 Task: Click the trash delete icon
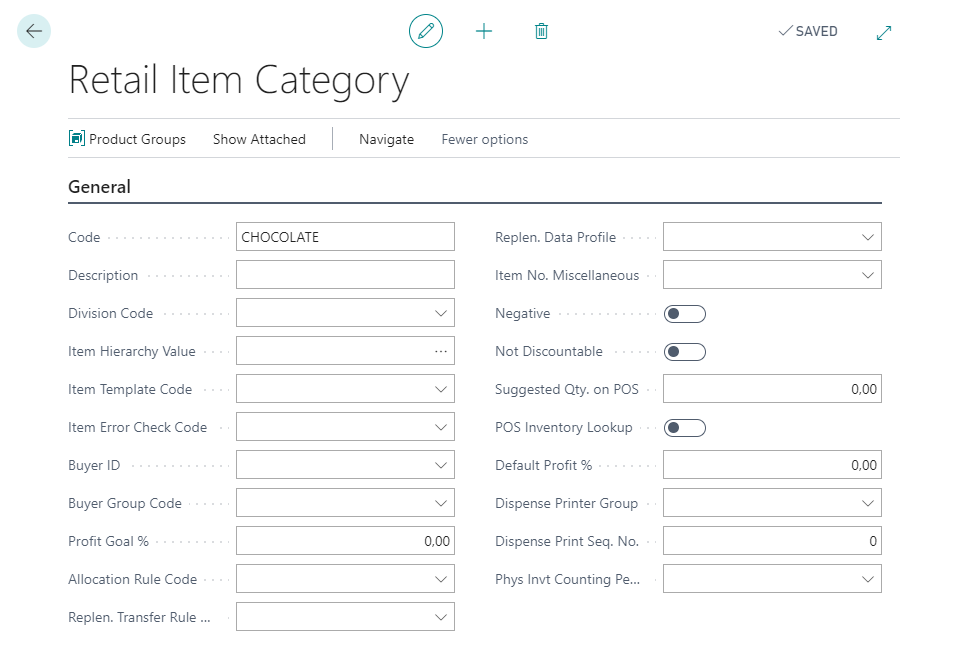click(x=541, y=31)
